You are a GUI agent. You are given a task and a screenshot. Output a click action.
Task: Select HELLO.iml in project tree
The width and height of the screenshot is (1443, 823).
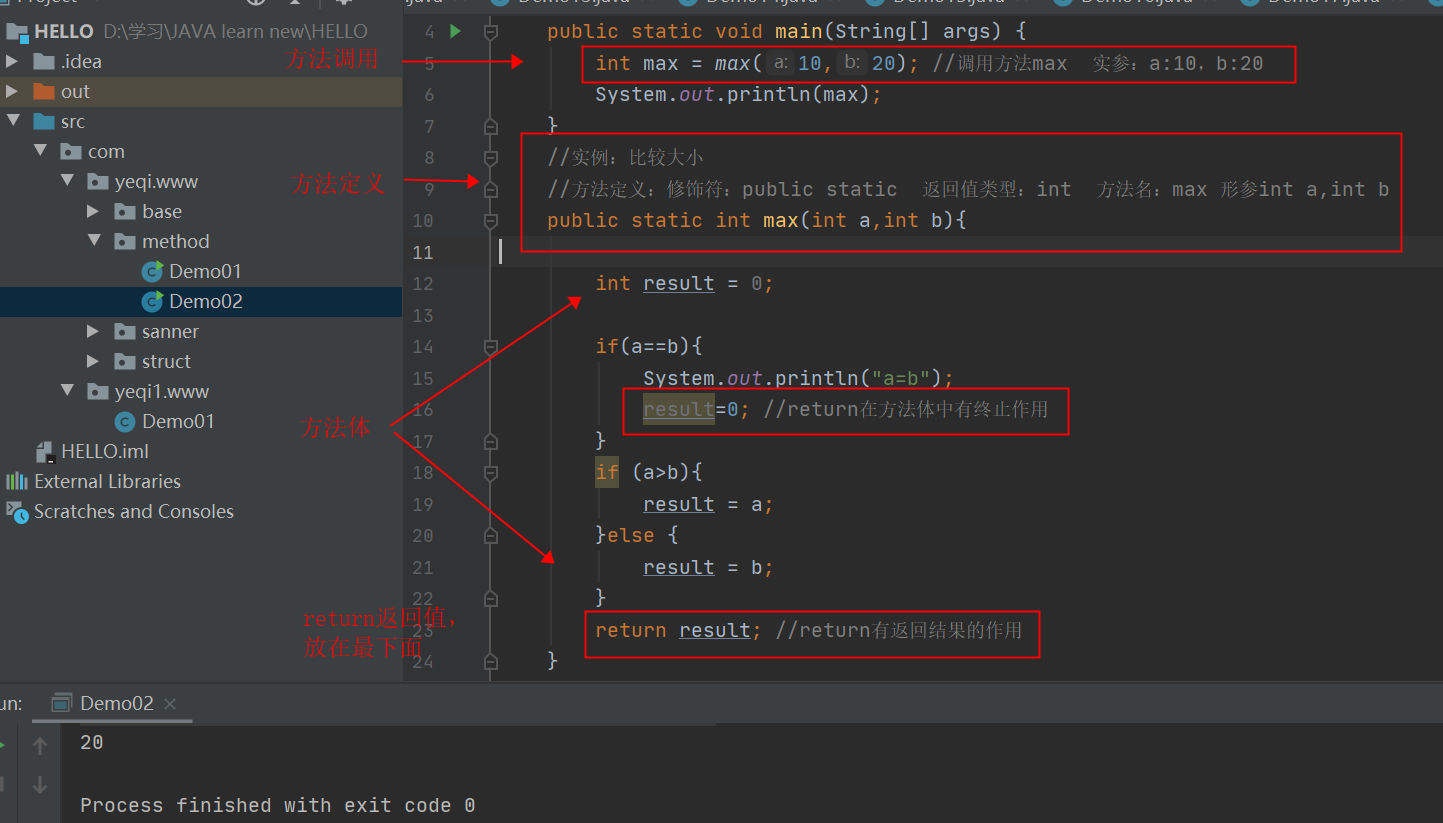(201, 451)
